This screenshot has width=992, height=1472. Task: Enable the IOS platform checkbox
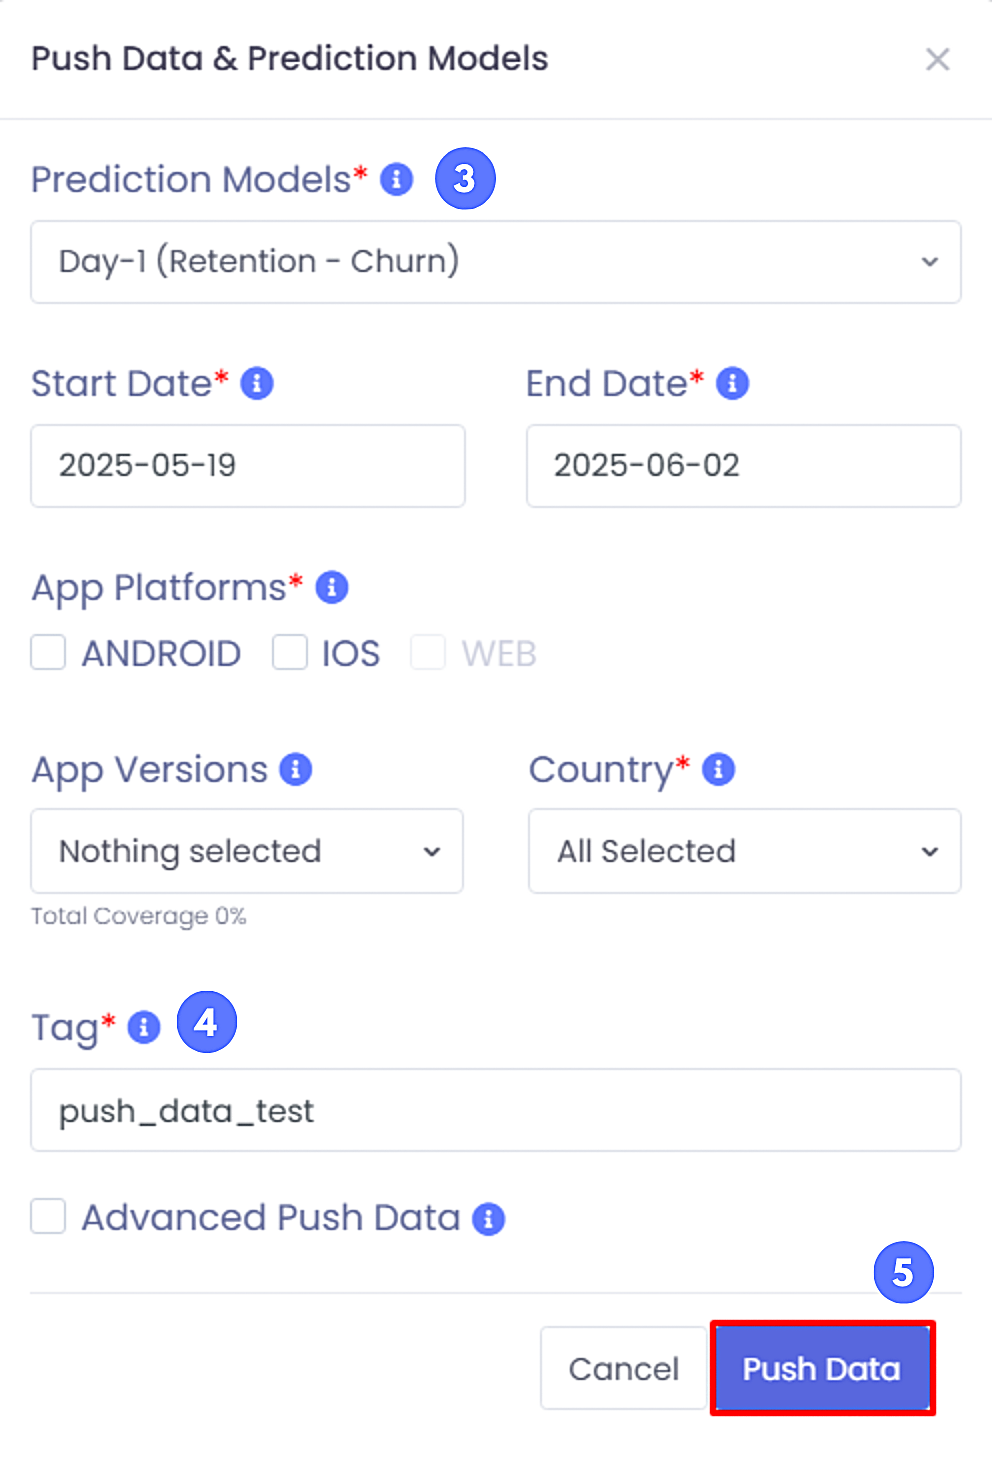[x=290, y=652]
